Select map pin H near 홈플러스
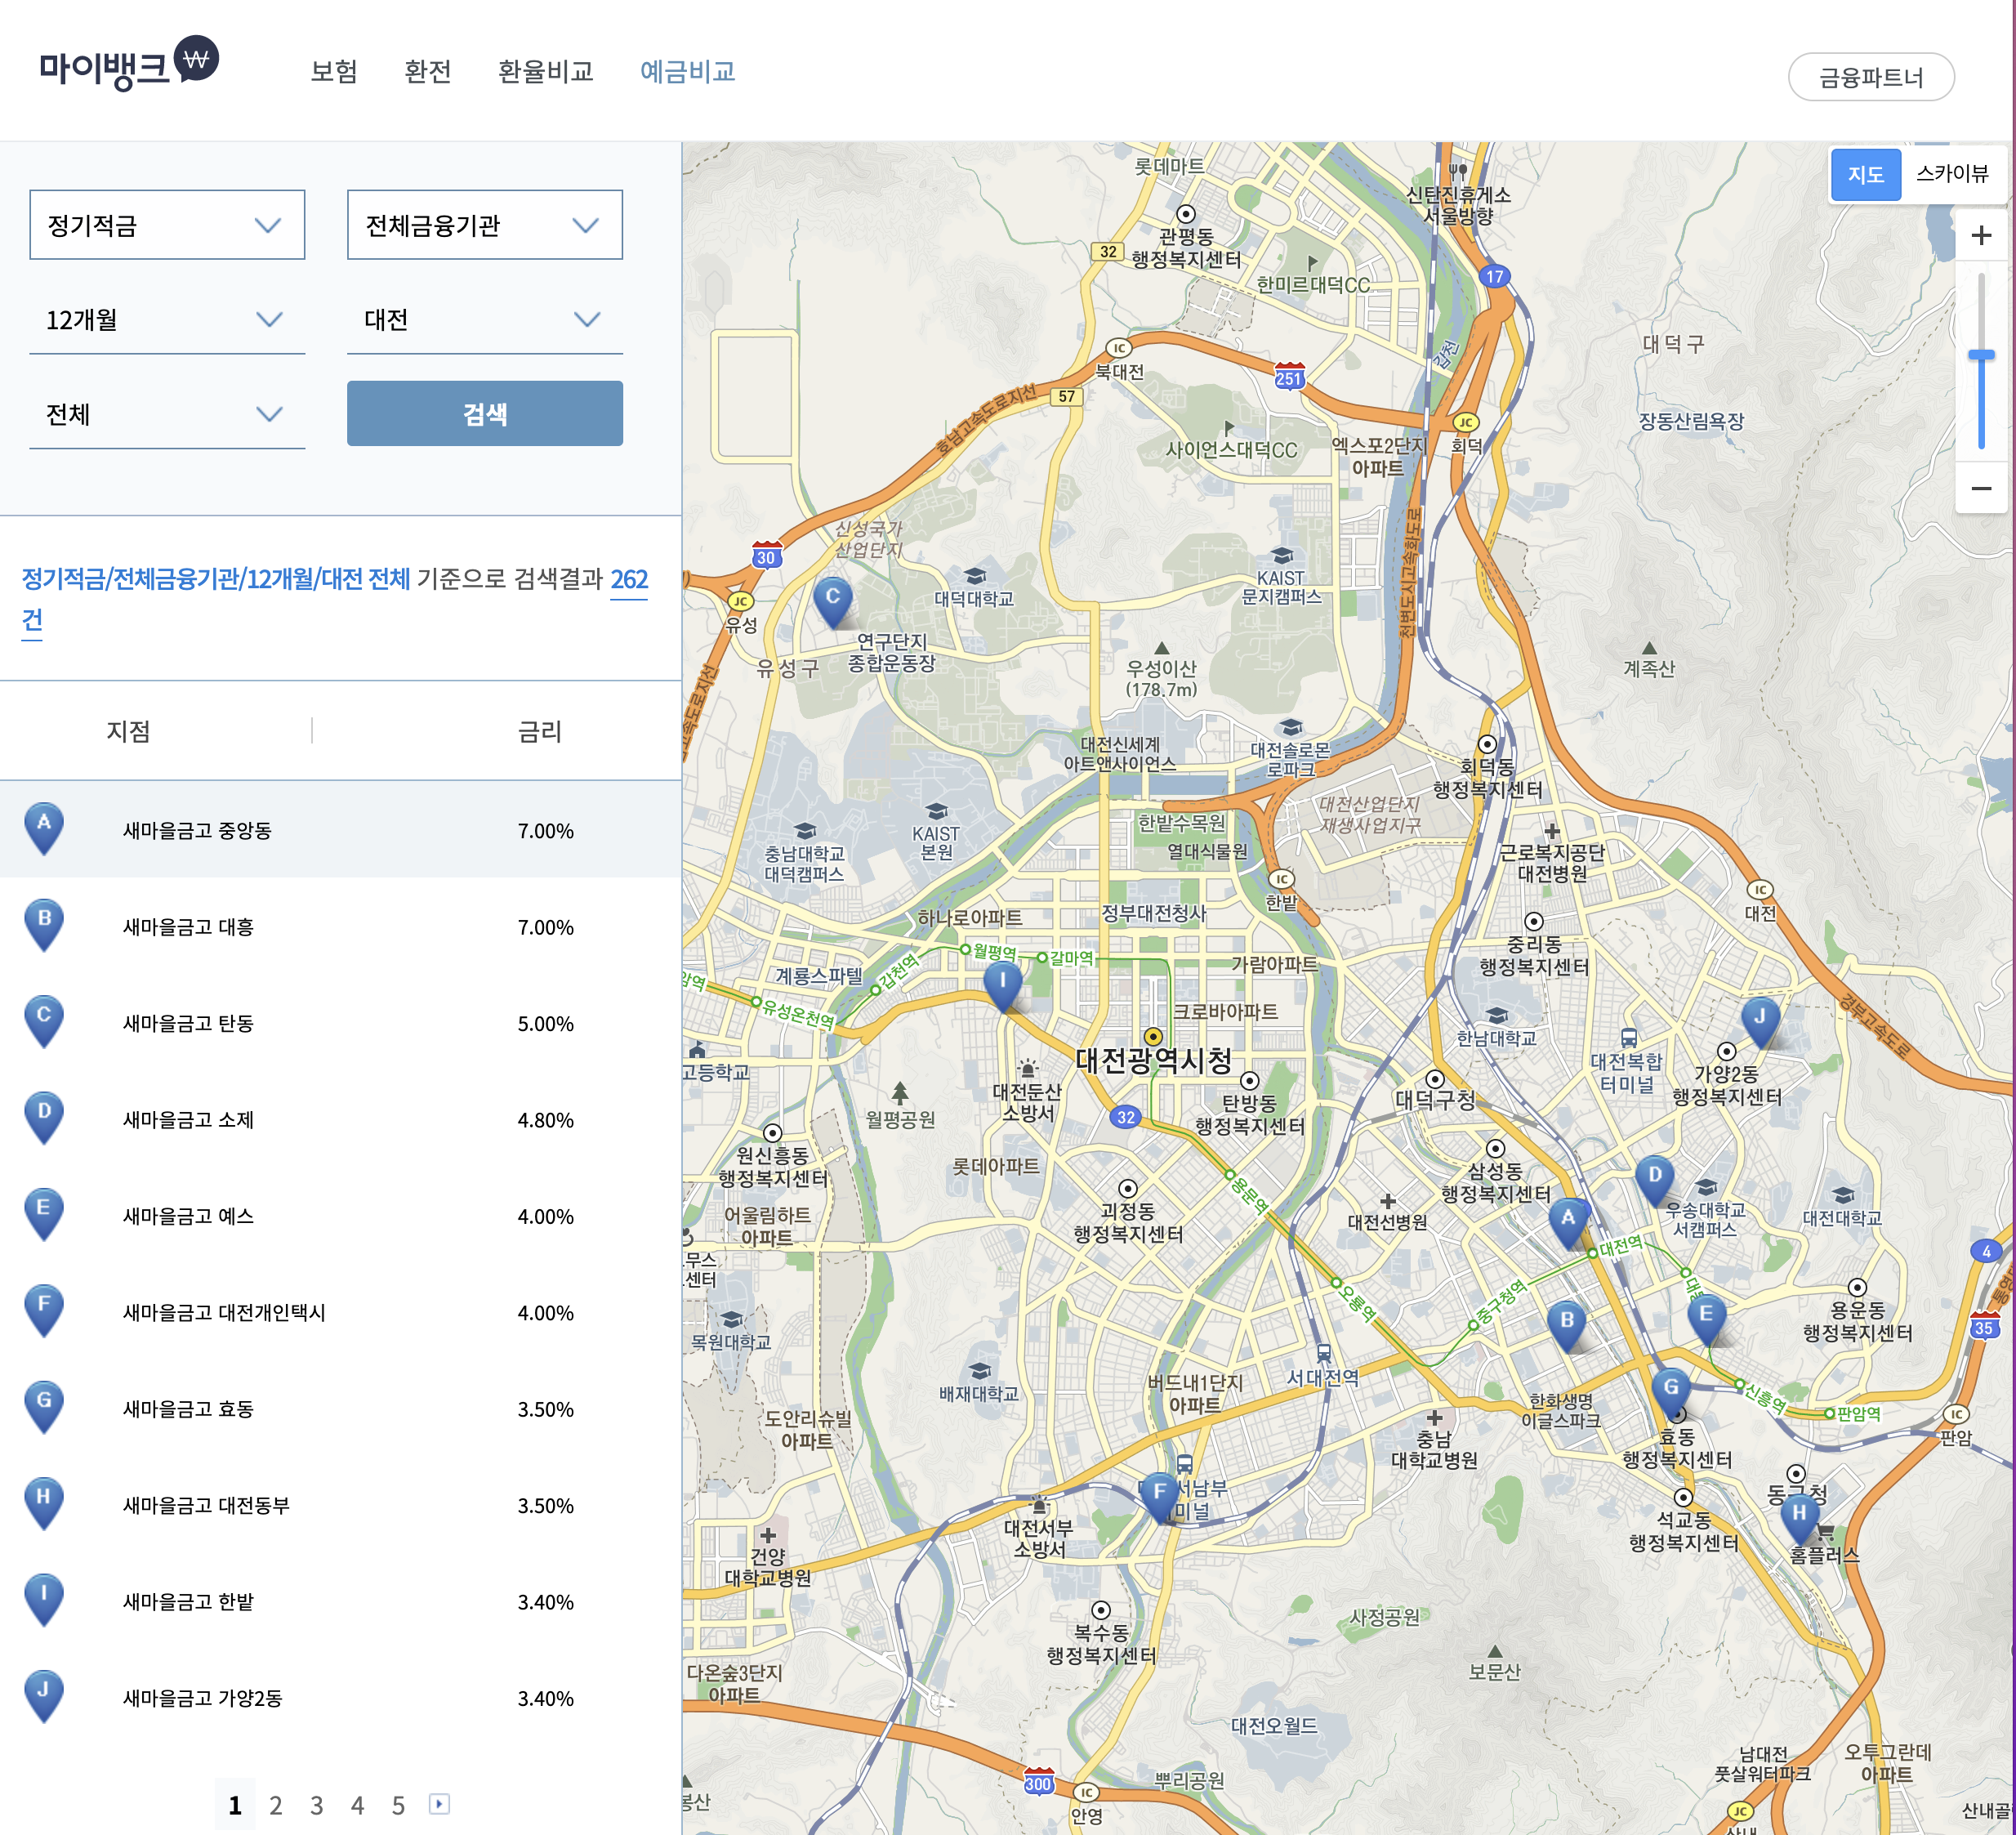2016x1835 pixels. click(x=1799, y=1518)
